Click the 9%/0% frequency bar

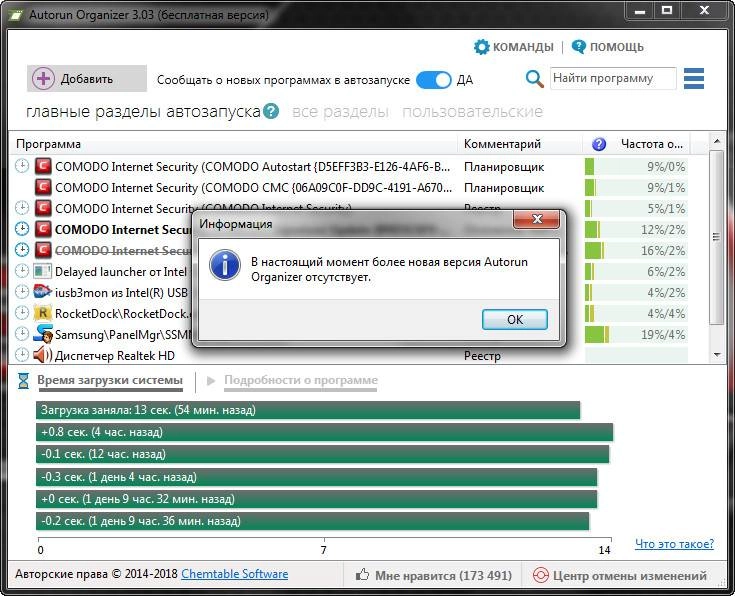coord(636,166)
